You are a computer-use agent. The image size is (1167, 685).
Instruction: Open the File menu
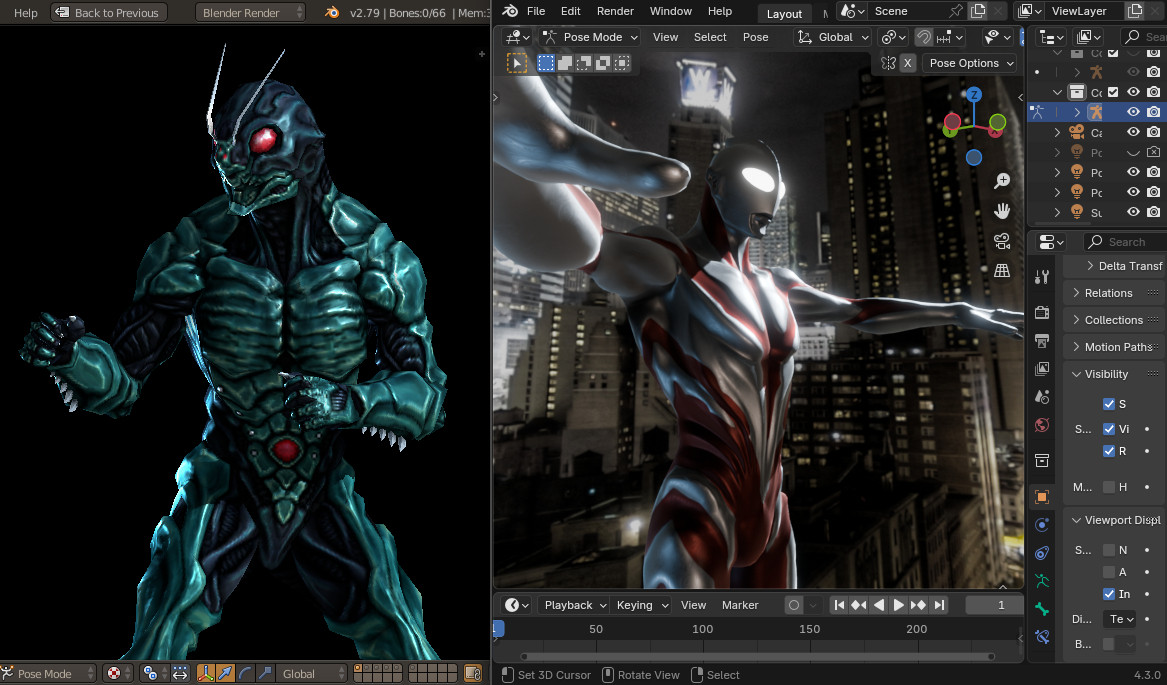click(x=536, y=11)
